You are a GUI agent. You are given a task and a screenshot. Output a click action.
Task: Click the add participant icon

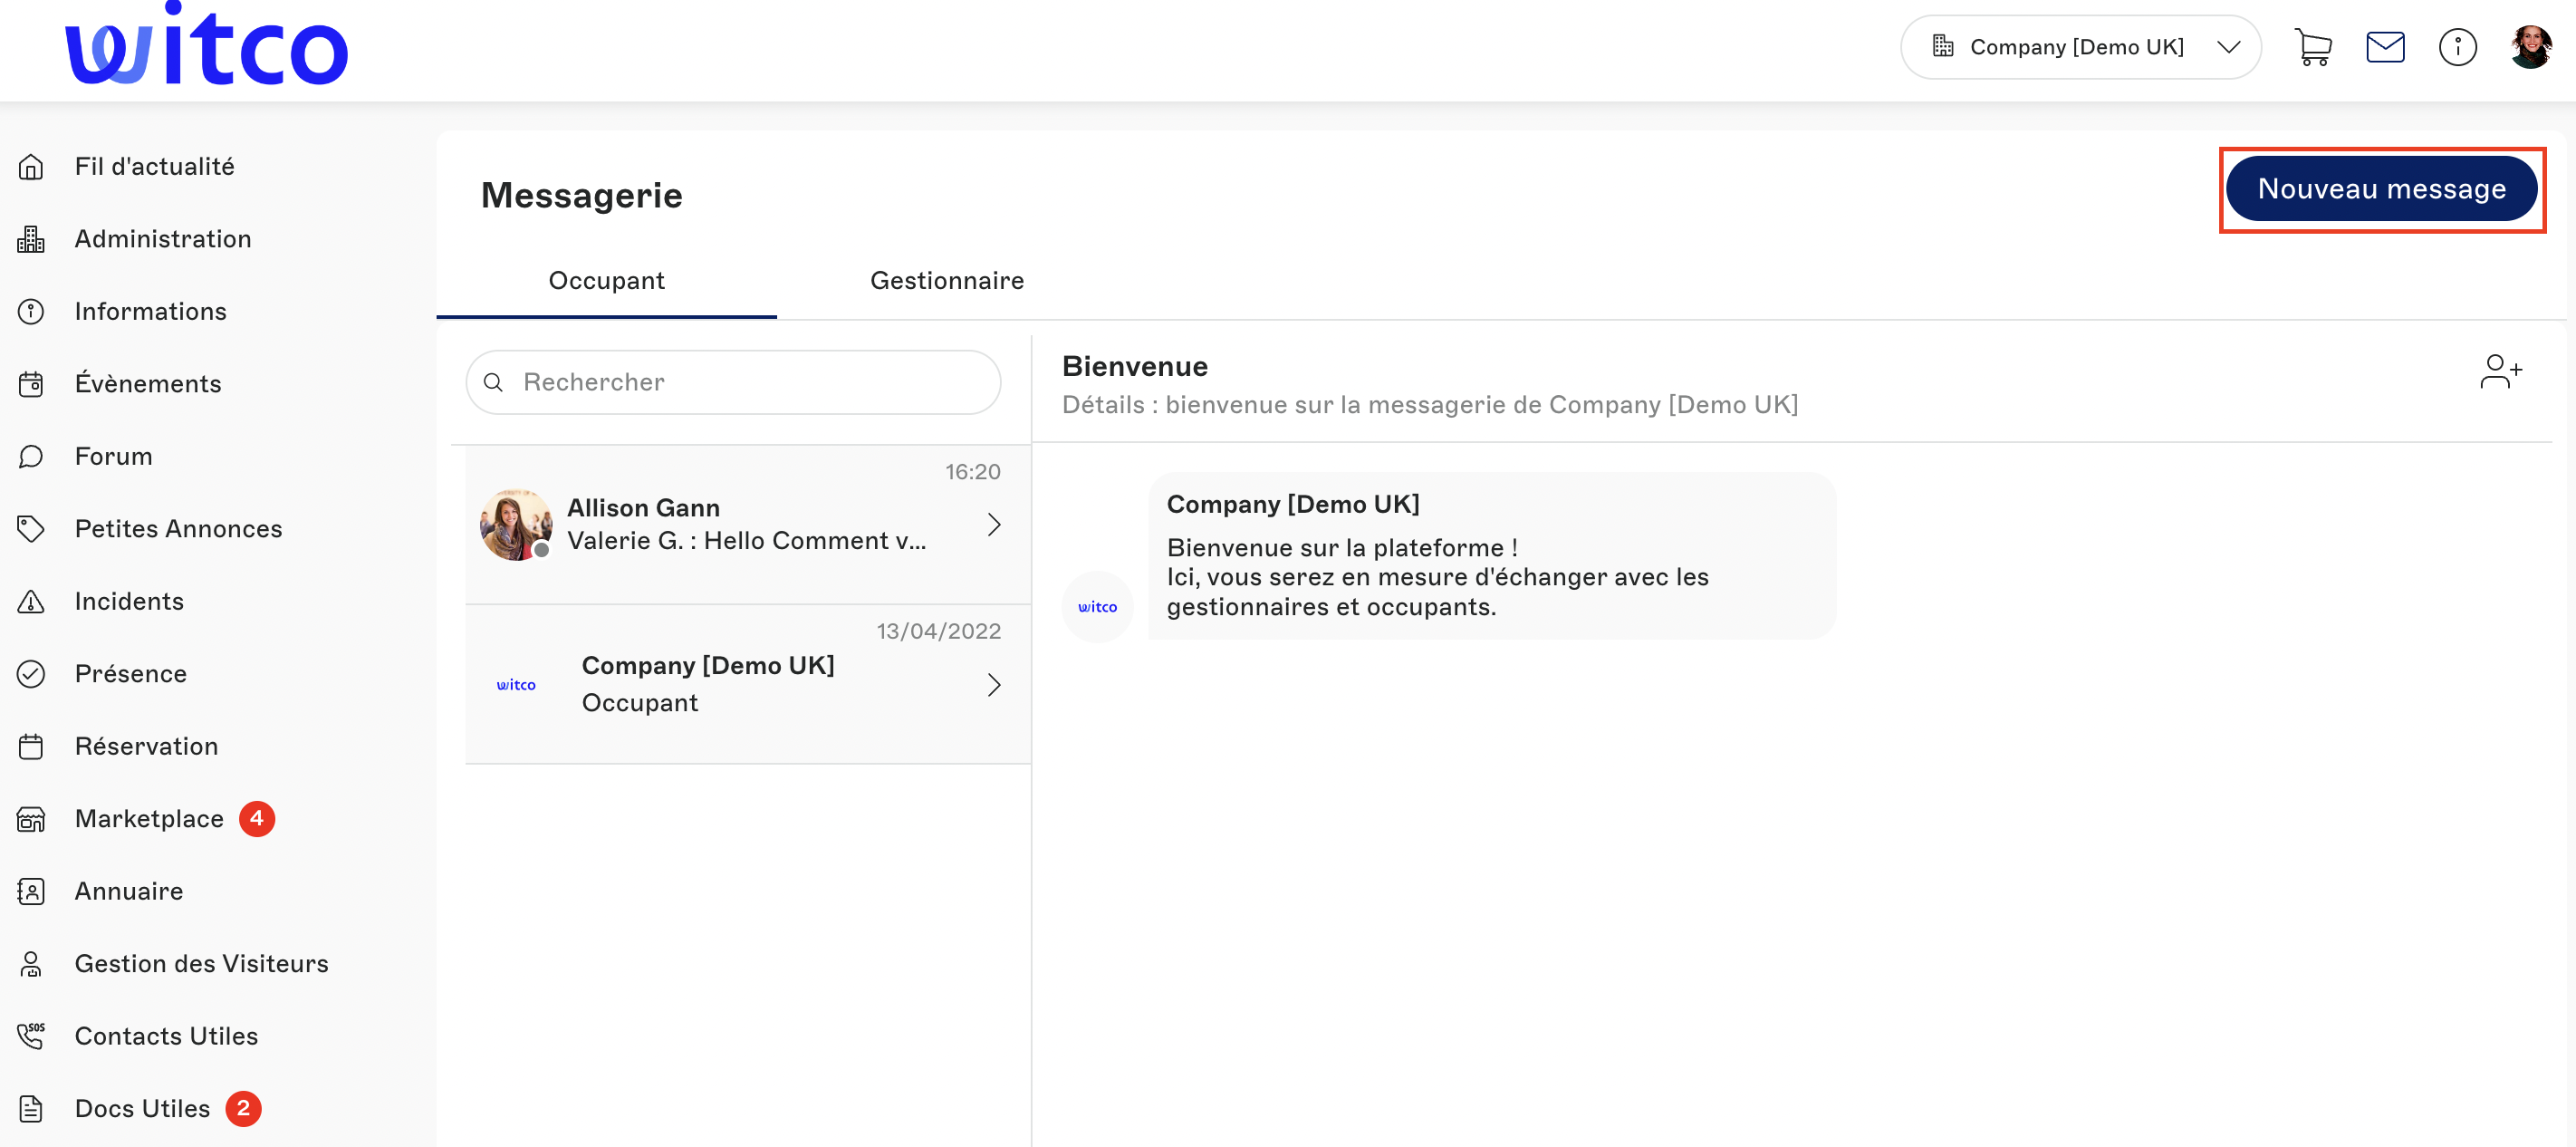pos(2500,371)
